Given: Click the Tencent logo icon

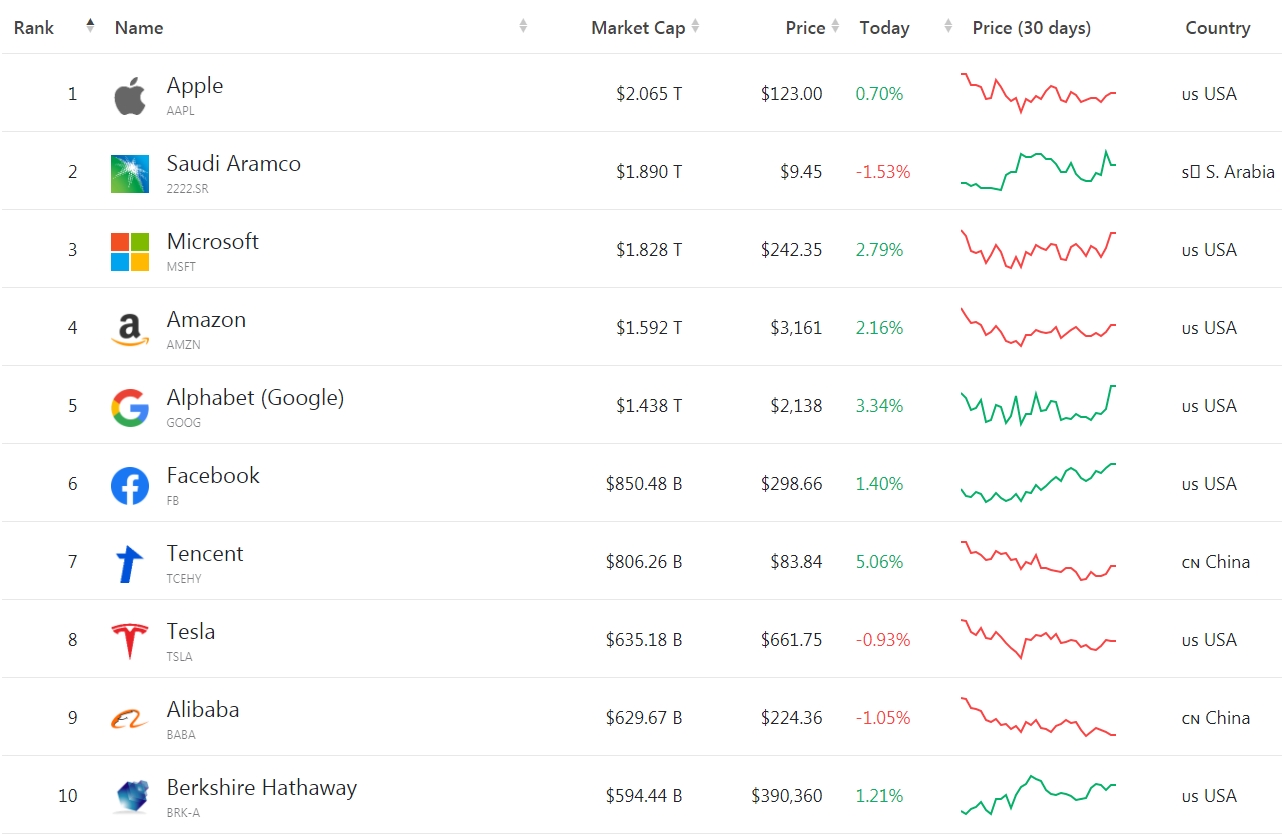Looking at the screenshot, I should click(x=130, y=564).
